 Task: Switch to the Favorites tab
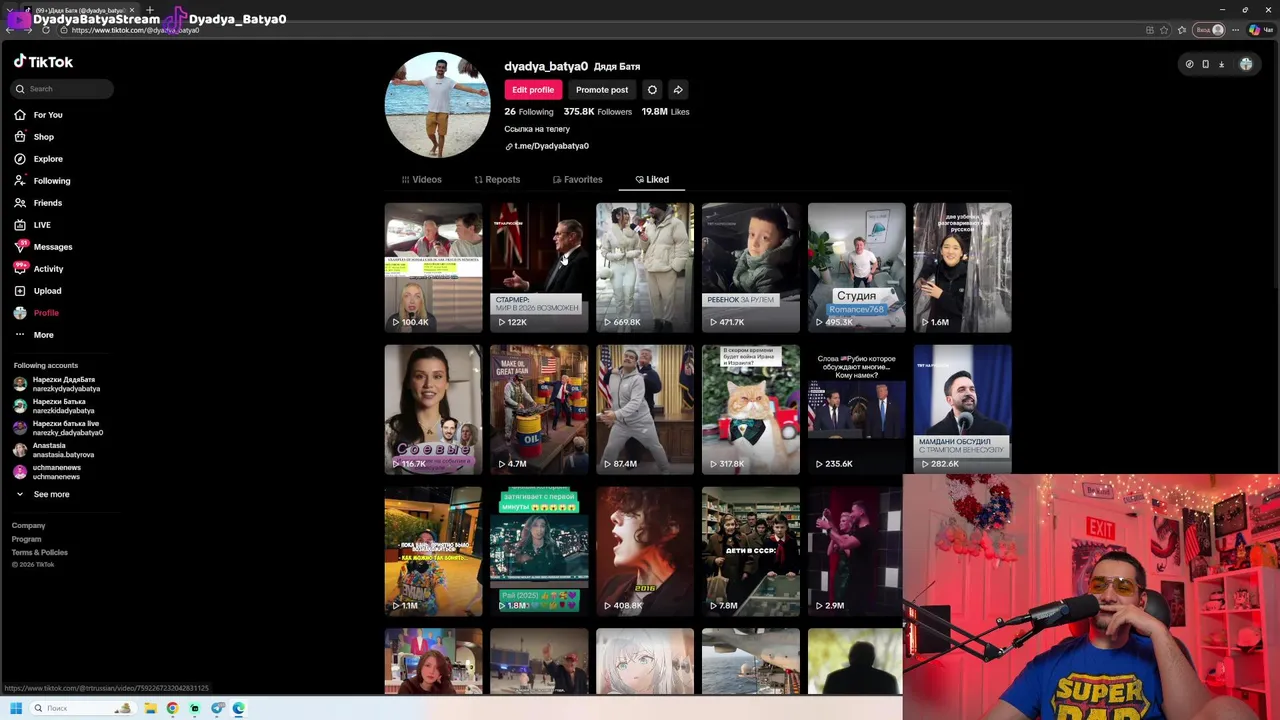[578, 180]
